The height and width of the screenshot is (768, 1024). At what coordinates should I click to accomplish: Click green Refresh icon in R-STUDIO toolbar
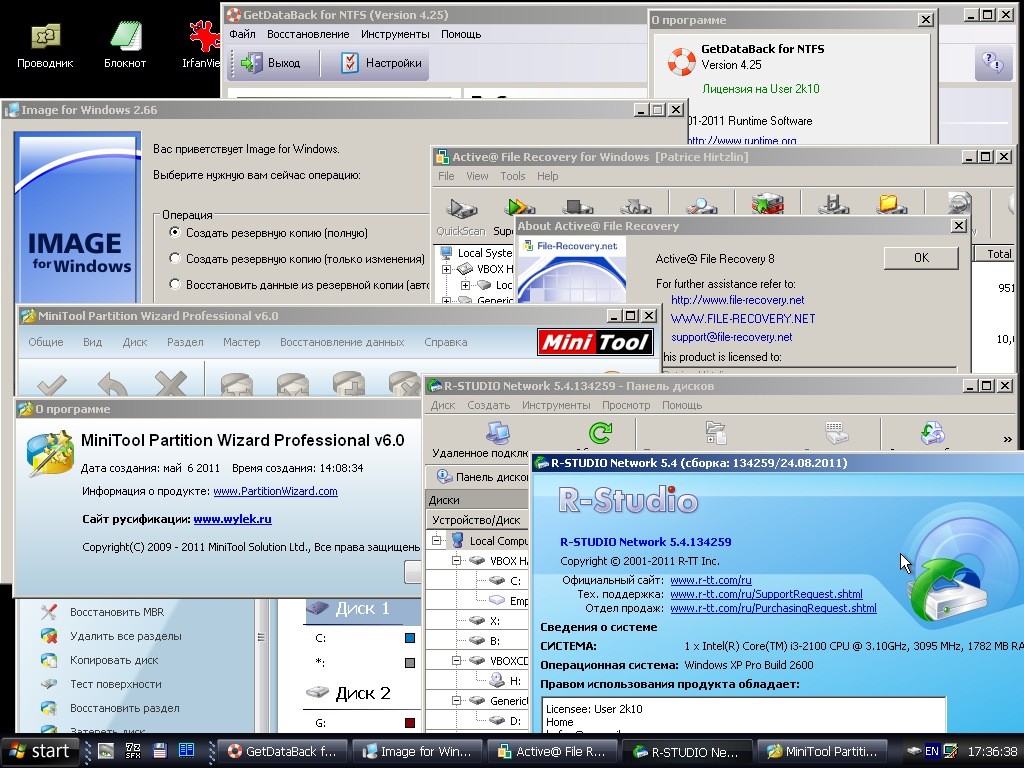(600, 432)
